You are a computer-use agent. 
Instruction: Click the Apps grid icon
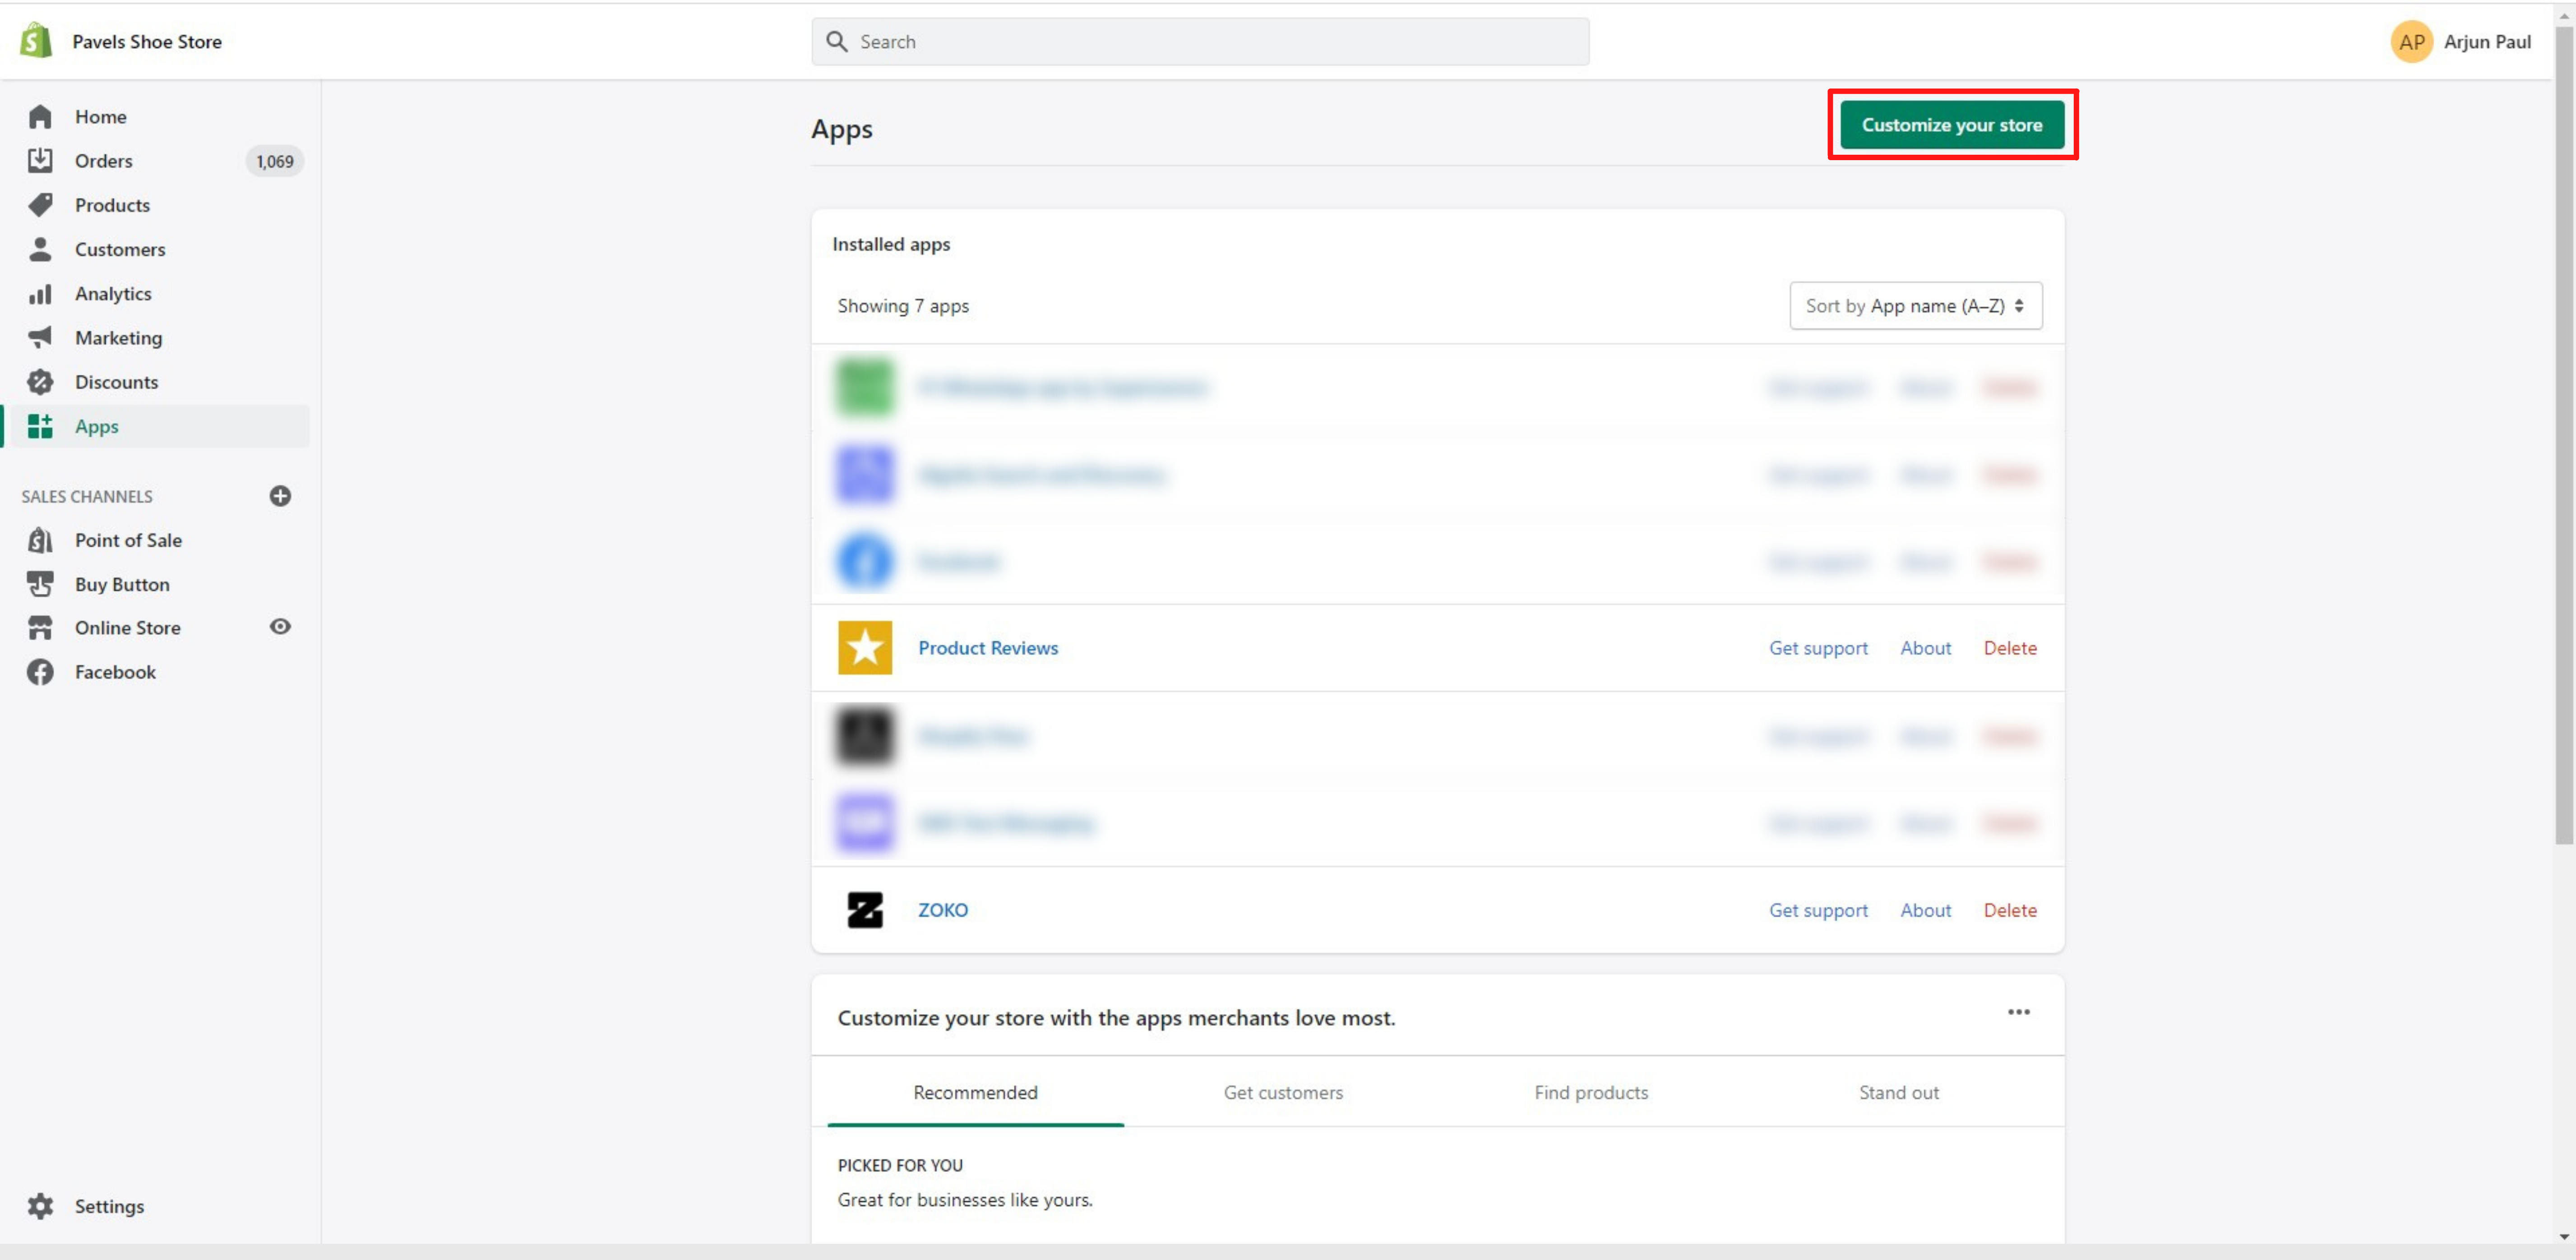[40, 426]
